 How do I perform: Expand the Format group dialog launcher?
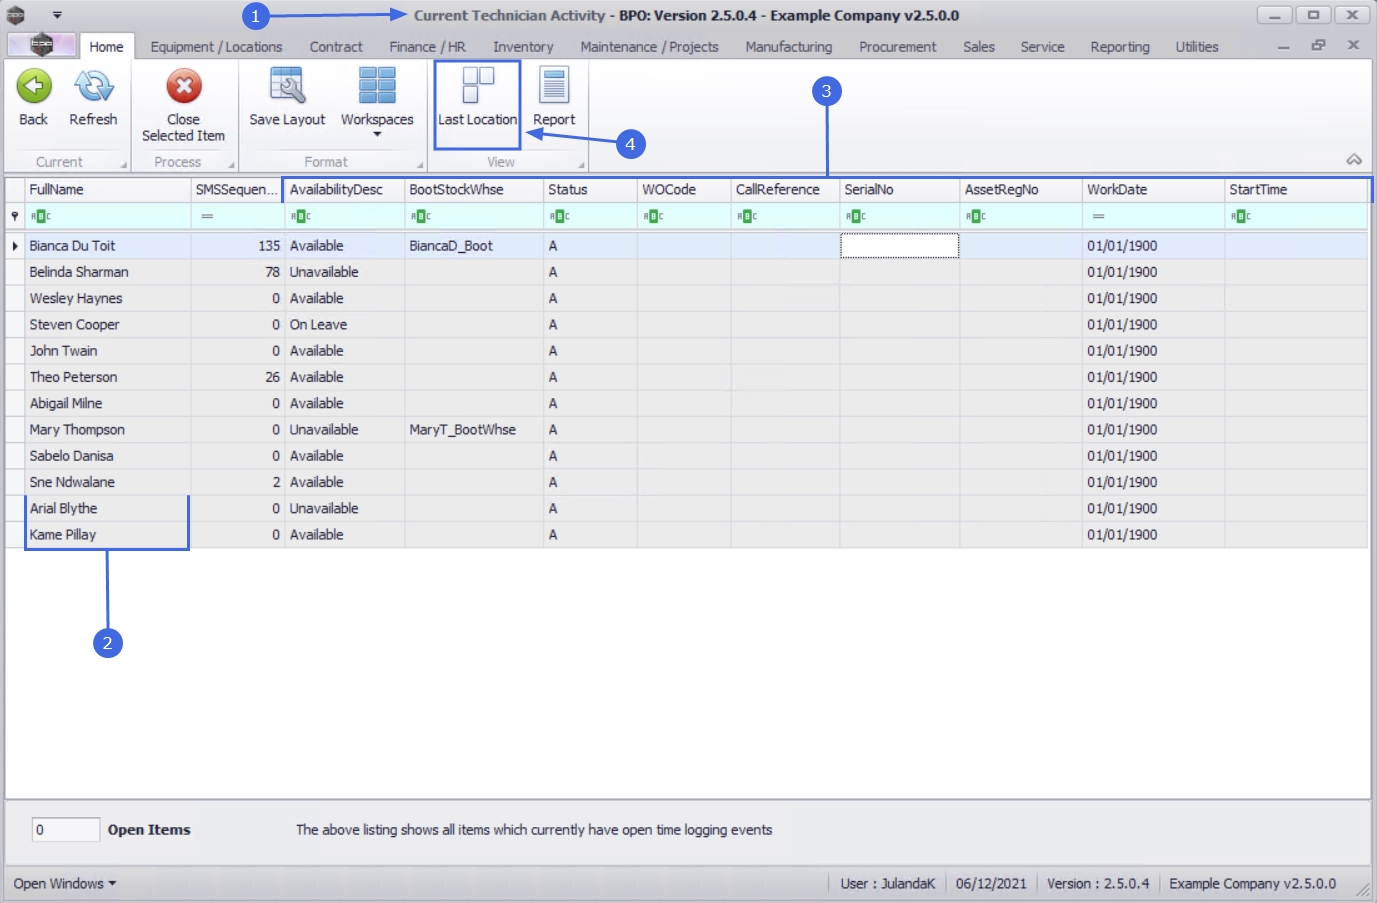pos(420,165)
